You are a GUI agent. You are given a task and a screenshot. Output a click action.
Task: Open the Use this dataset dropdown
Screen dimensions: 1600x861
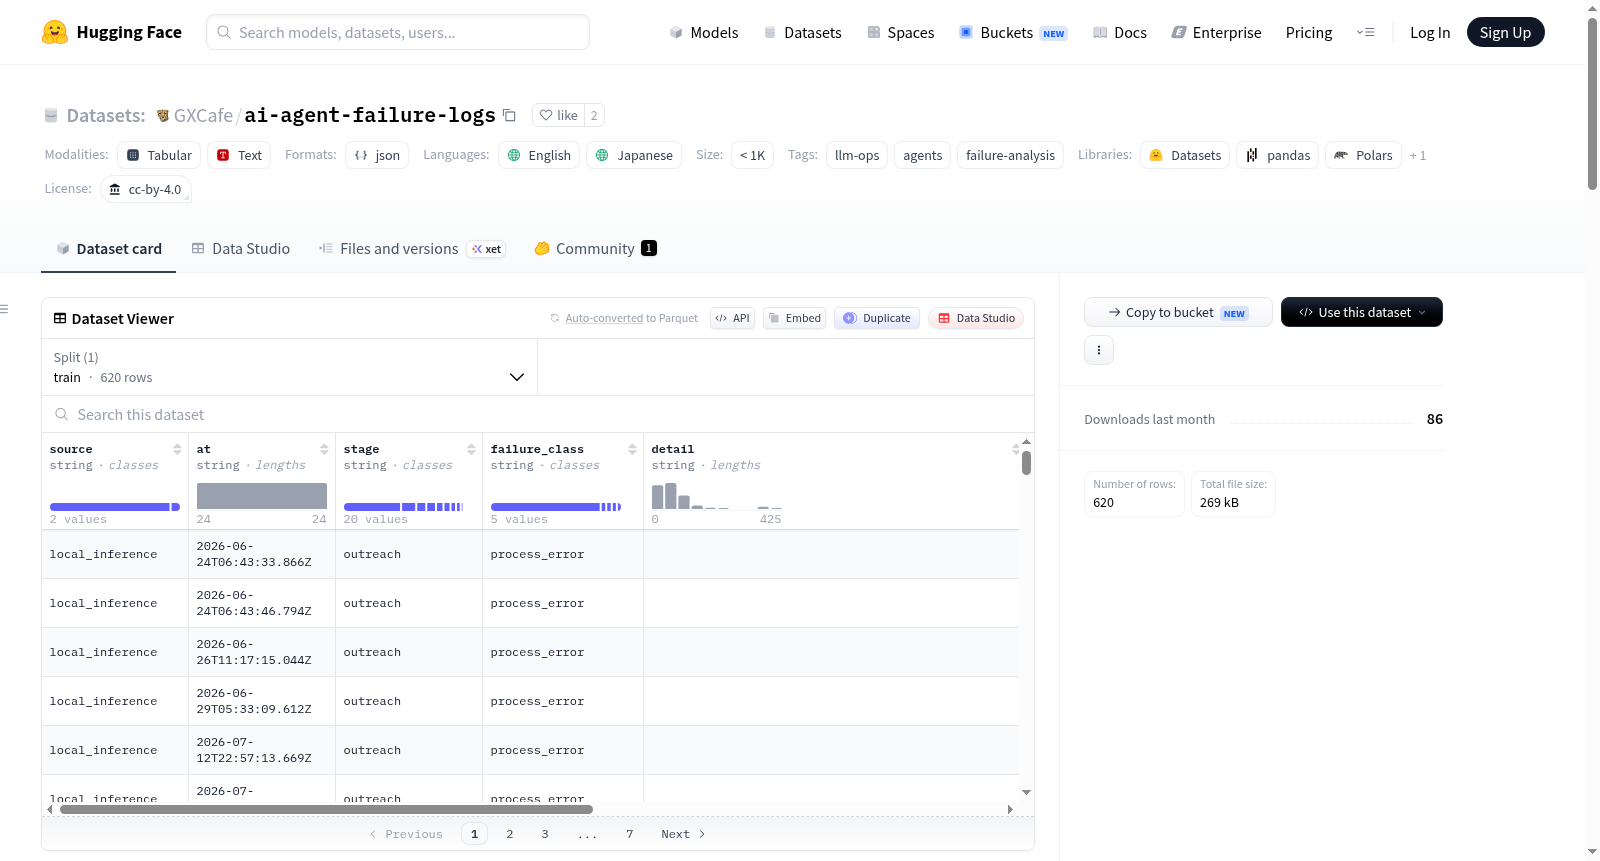click(x=1361, y=312)
